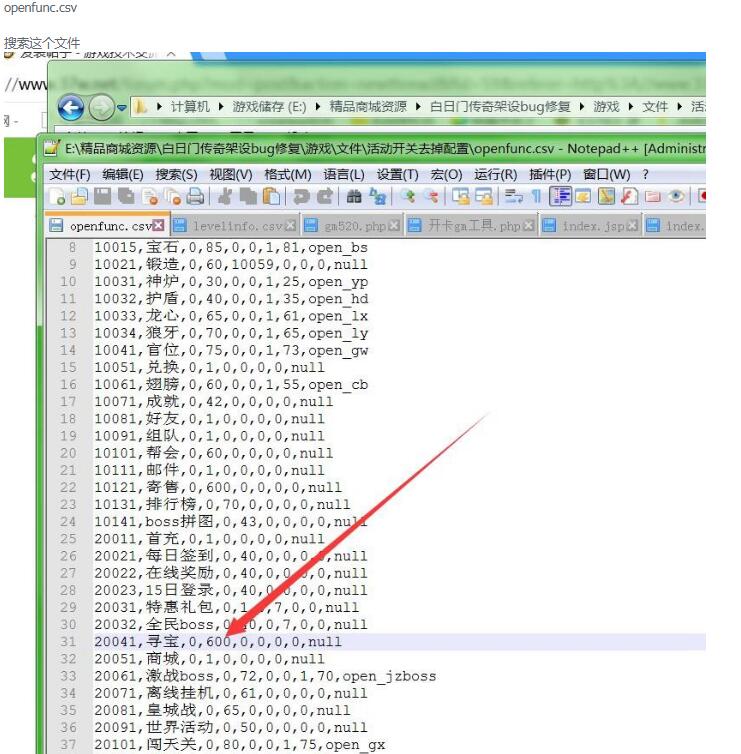Click the Save file toolbar icon
This screenshot has height=754, width=741.
tap(101, 197)
